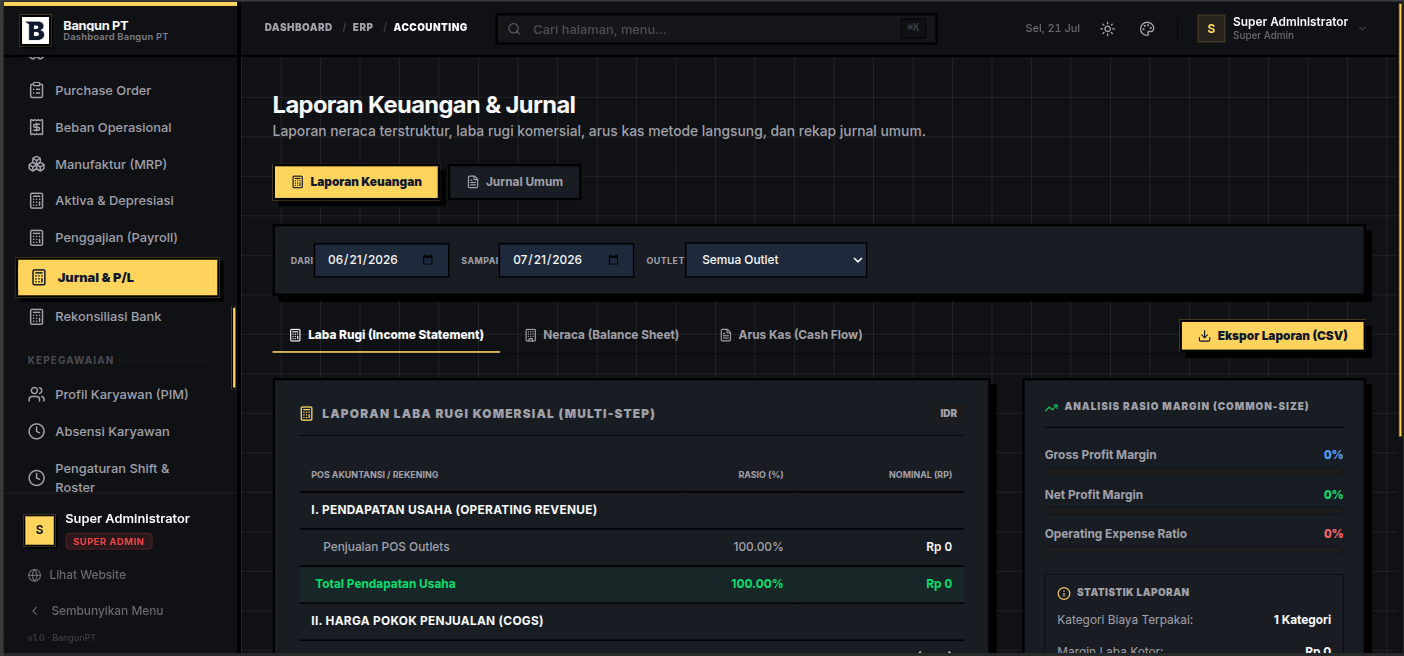
Task: Click the Sampai date input field
Action: [566, 260]
